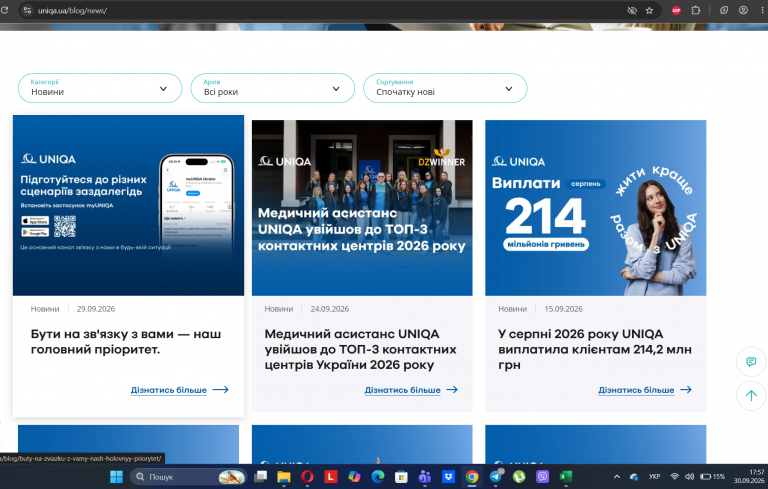Click Новини tag beside 15.09.2026
The image size is (768, 489).
512,309
